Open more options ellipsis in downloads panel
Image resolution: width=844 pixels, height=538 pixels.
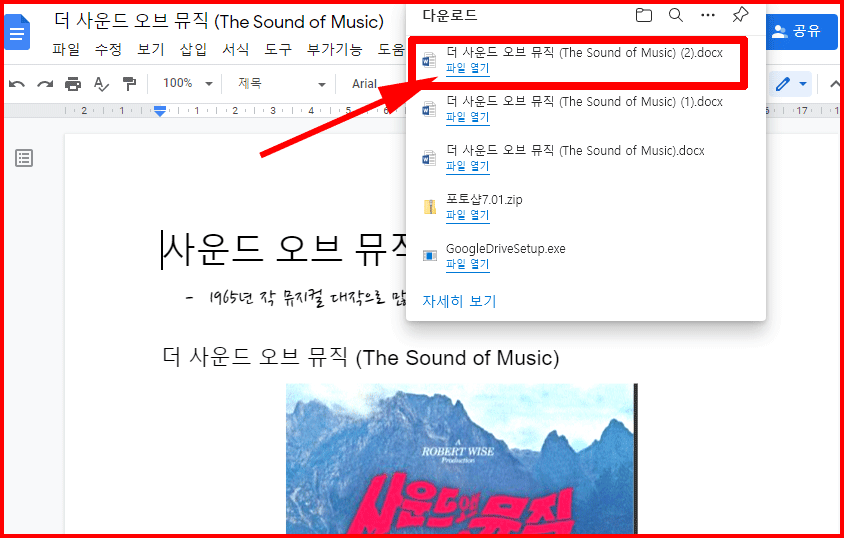coord(708,15)
